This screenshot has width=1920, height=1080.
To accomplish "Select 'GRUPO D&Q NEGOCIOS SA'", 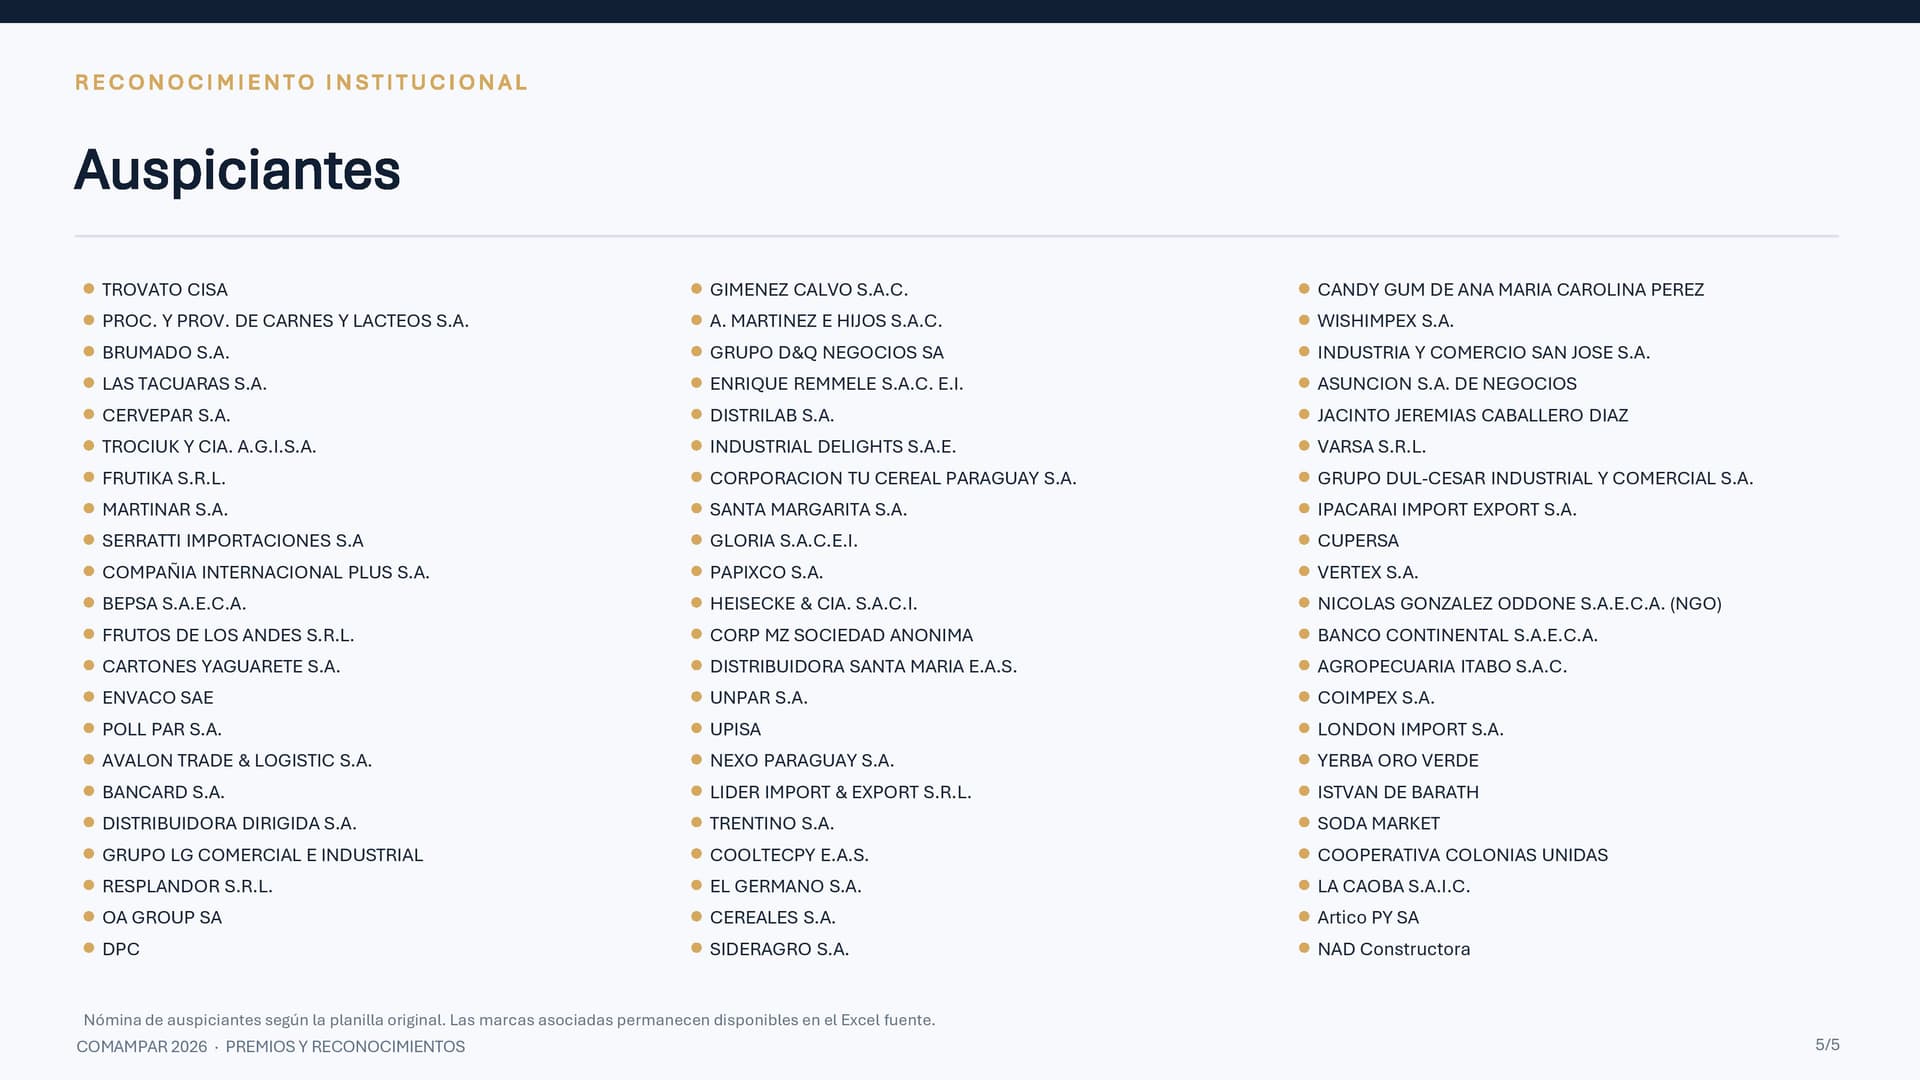I will click(x=827, y=353).
